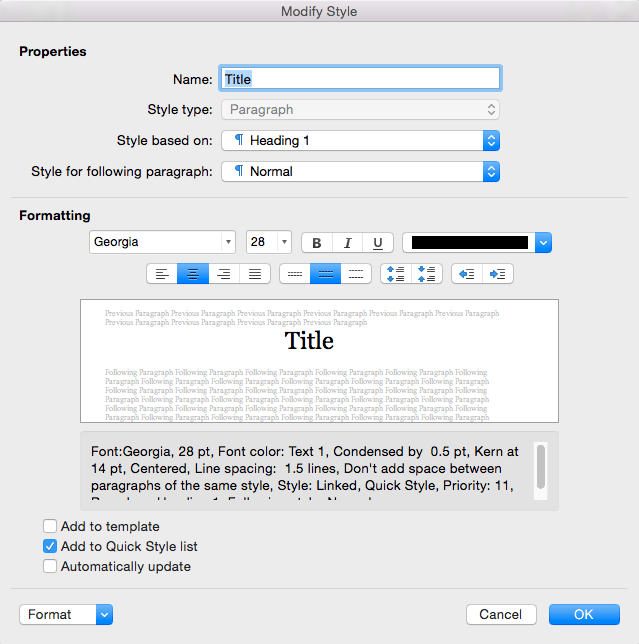The width and height of the screenshot is (639, 644).
Task: Open Style based on dropdown
Action: [360, 140]
